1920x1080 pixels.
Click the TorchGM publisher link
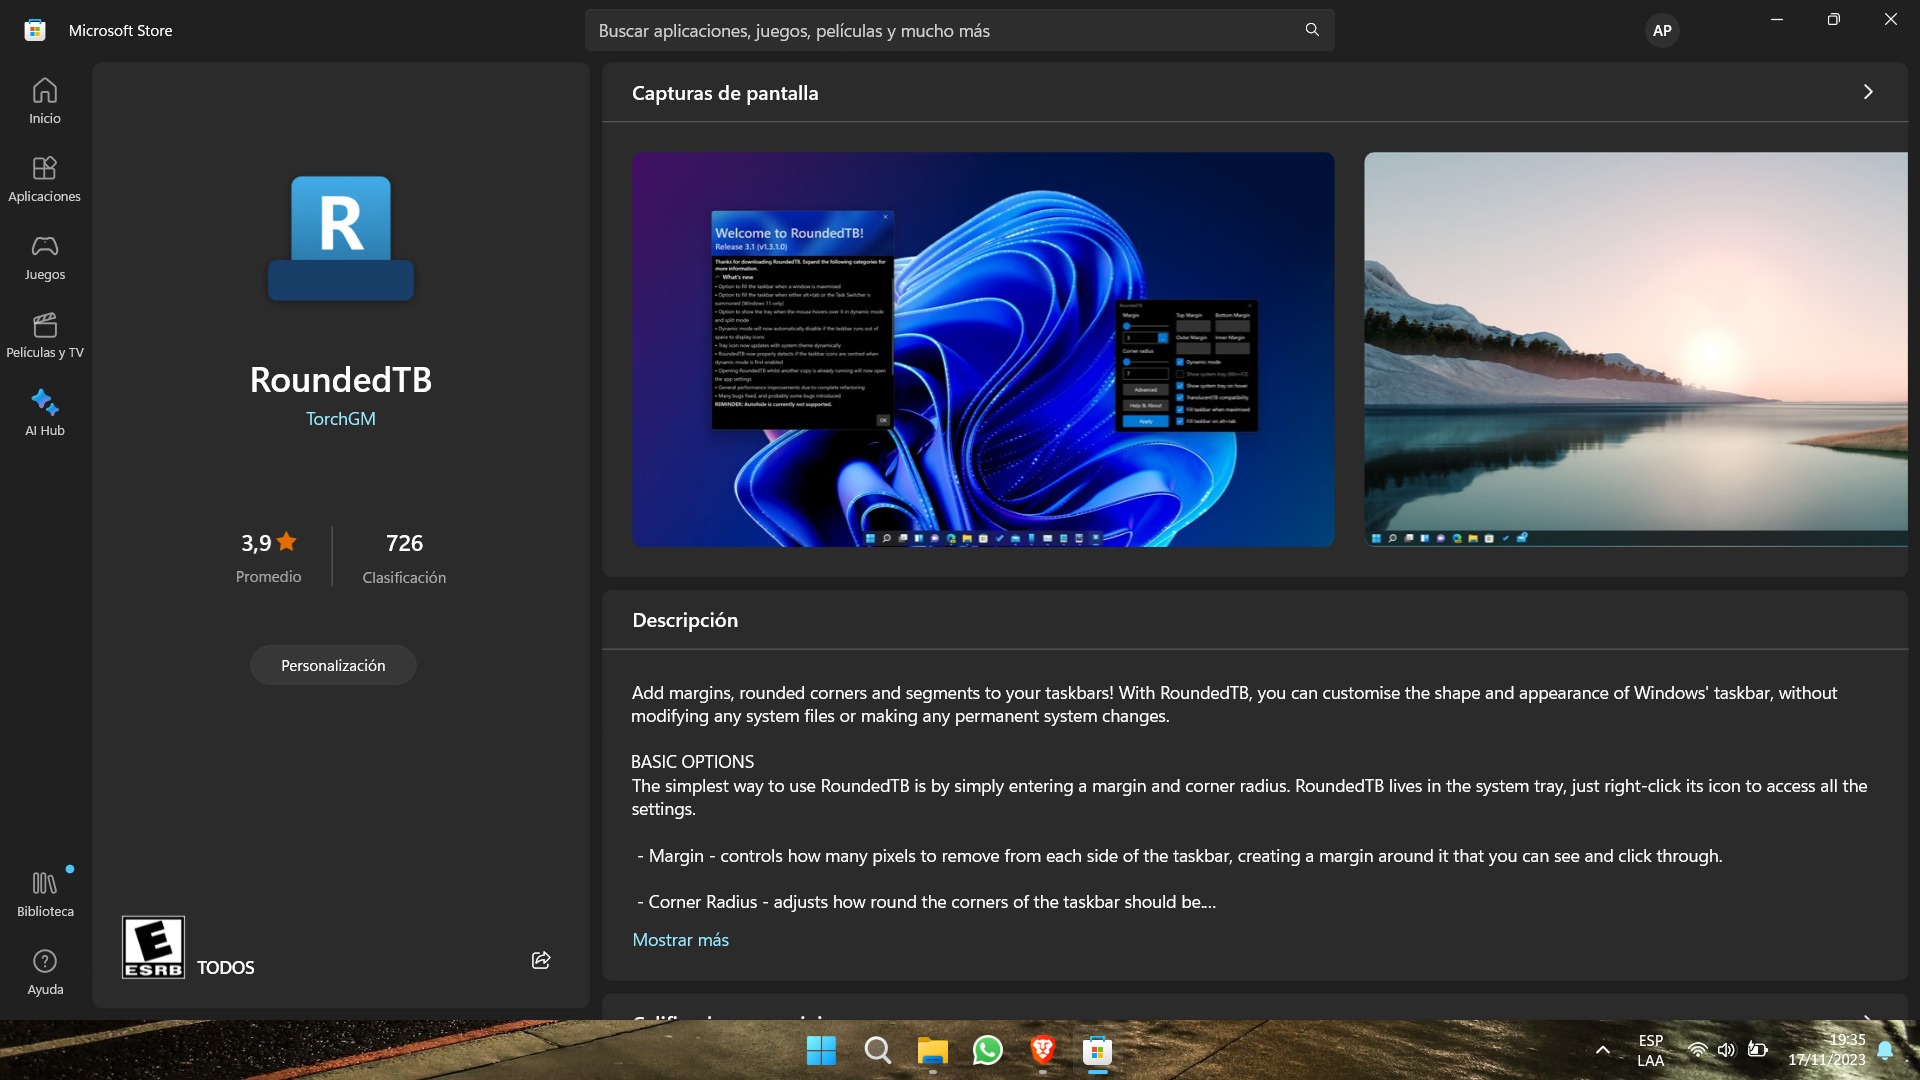click(x=340, y=419)
